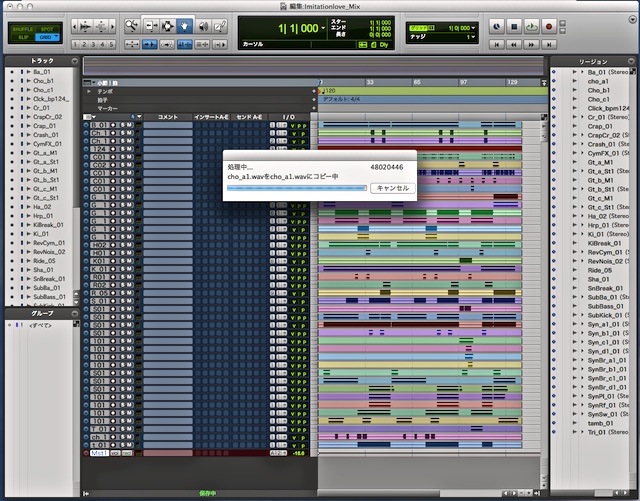640x501 pixels.
Task: Expand the テンポ tempo ruler
Action: 89,91
